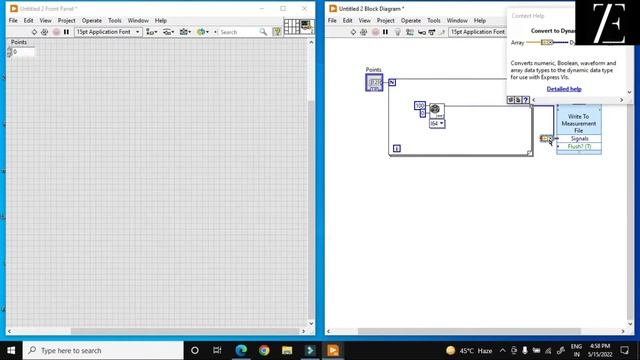Open Microsoft Edge from taskbar
Viewport: 640px width, 360px height.
pos(241,350)
